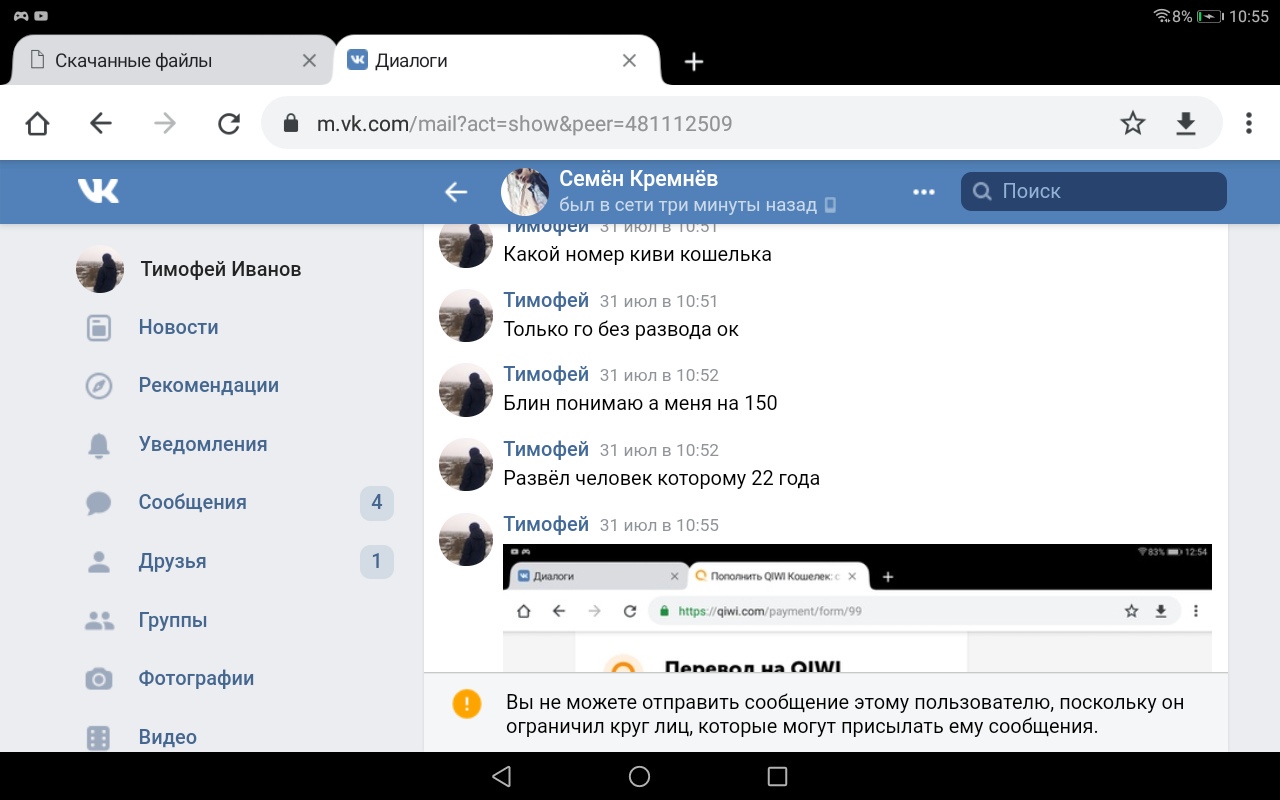Bookmark page with the star icon
This screenshot has height=800, width=1280.
pos(1132,123)
